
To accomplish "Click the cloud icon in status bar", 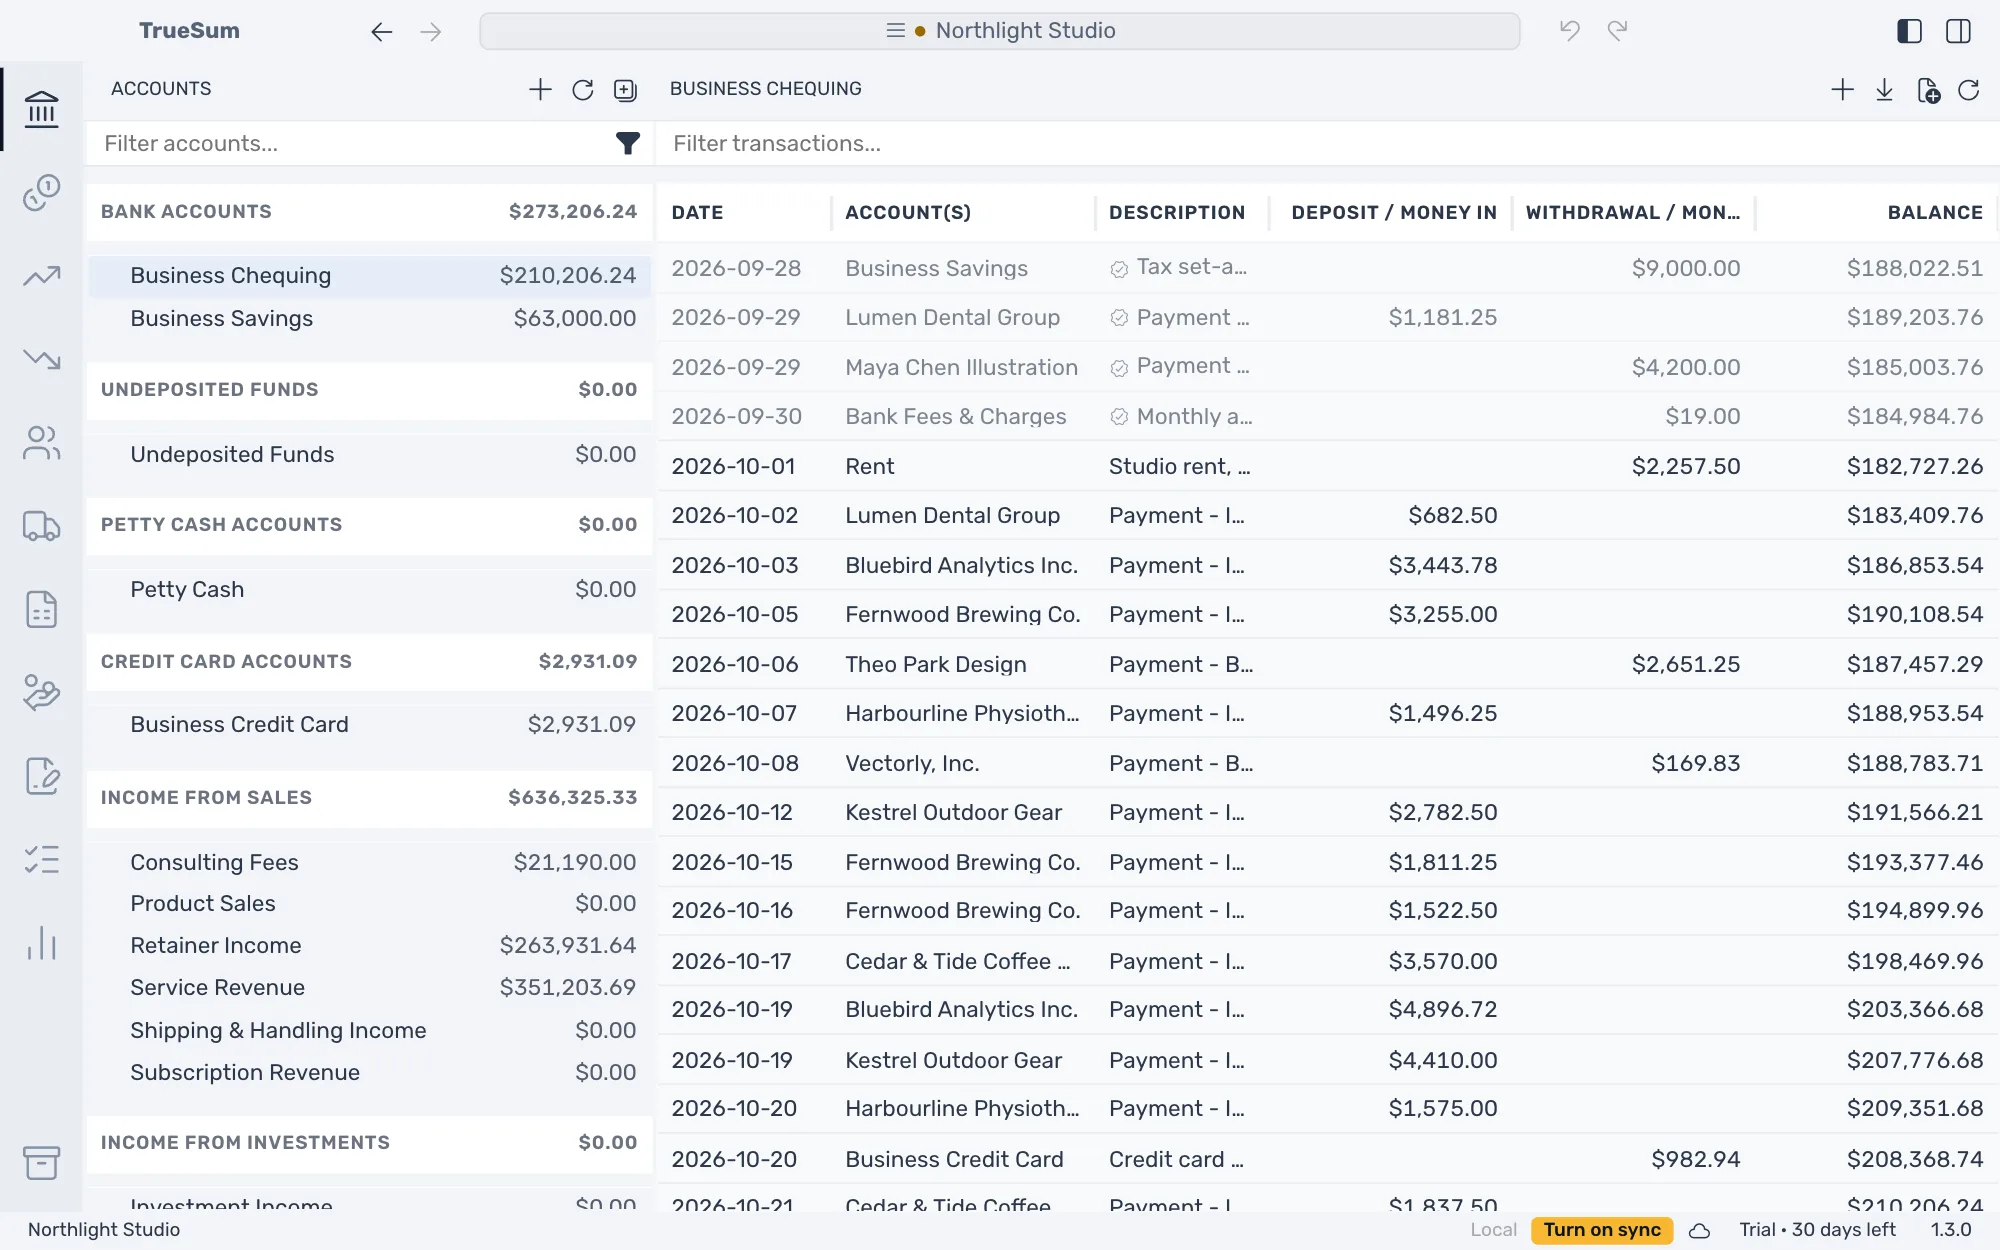I will [x=1699, y=1231].
